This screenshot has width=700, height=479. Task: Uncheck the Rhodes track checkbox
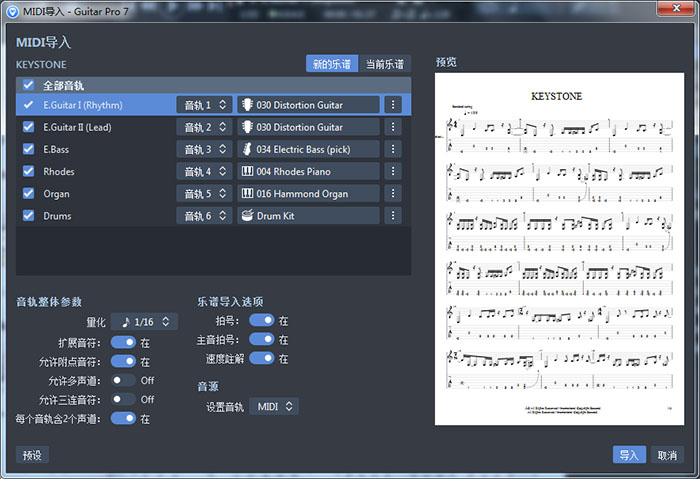click(x=28, y=171)
